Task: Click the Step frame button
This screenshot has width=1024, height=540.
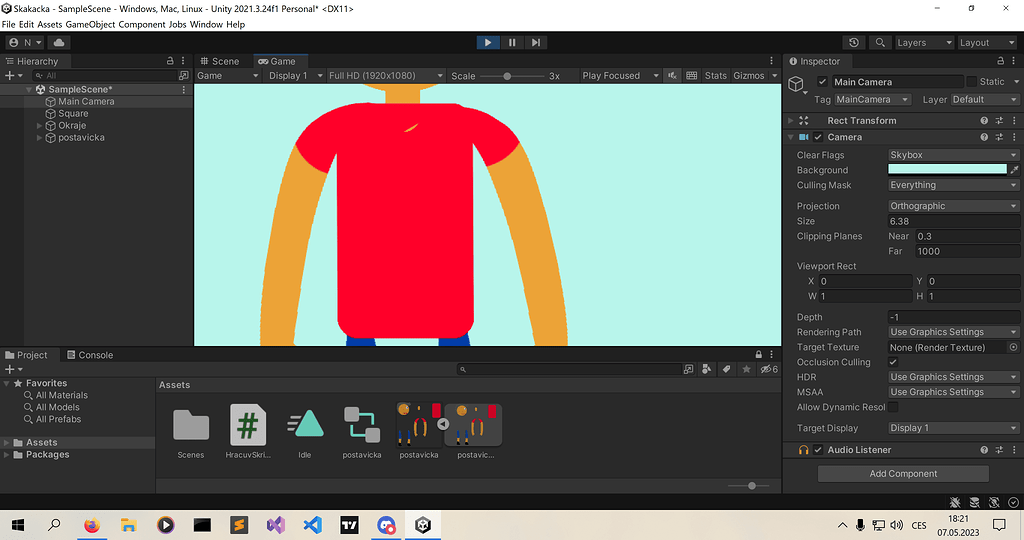Action: 536,43
